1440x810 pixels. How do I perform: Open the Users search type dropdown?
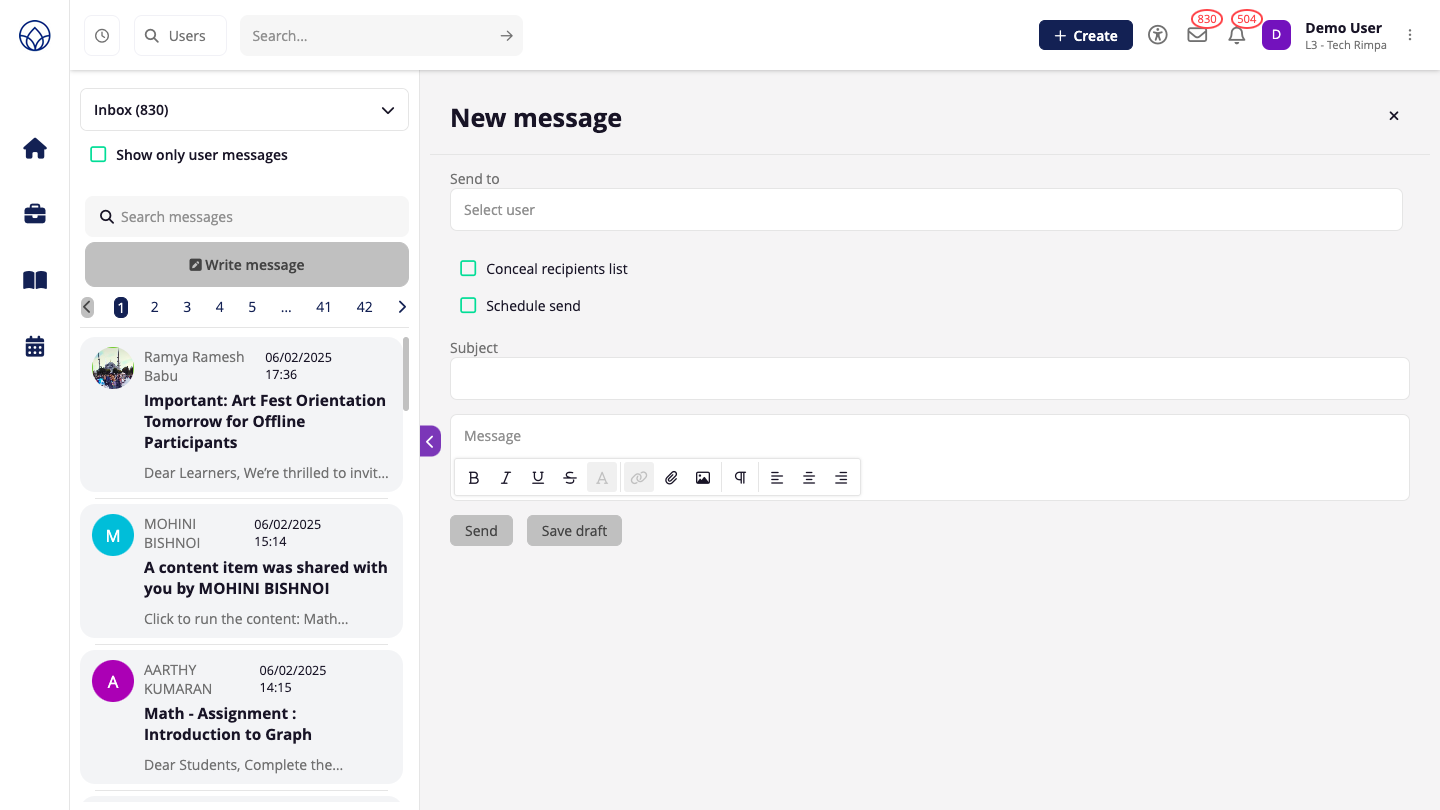click(180, 36)
